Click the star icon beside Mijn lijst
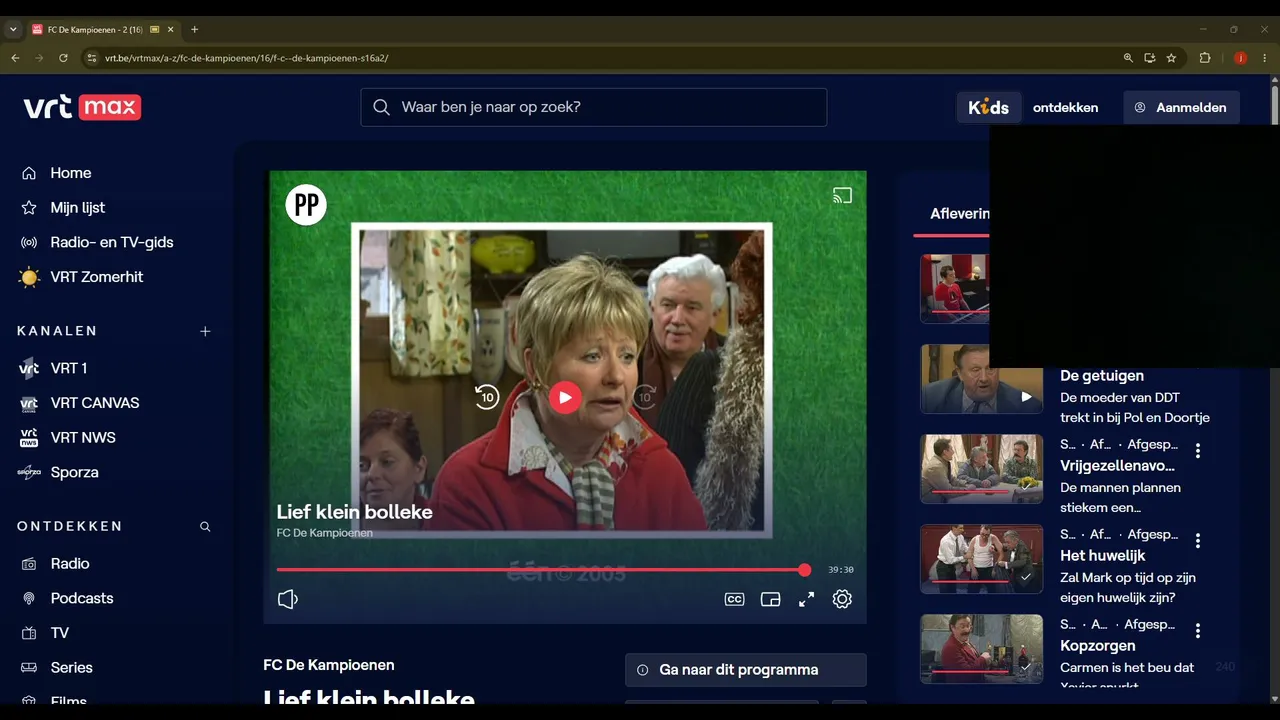Viewport: 1280px width, 720px height. click(x=29, y=208)
